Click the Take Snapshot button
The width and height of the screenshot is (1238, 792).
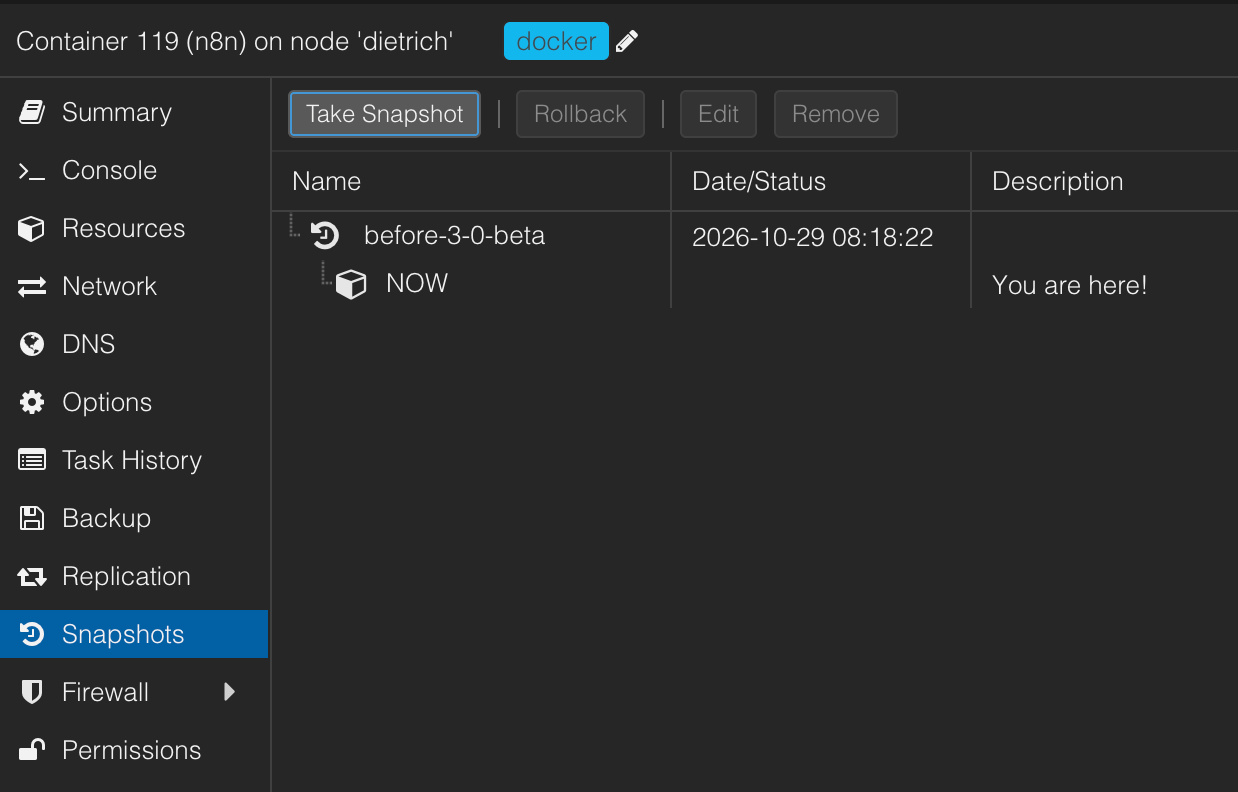pos(385,114)
